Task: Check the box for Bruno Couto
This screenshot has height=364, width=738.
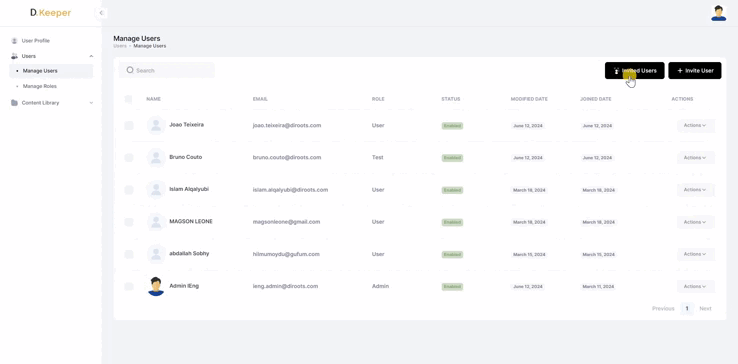Action: coord(128,158)
